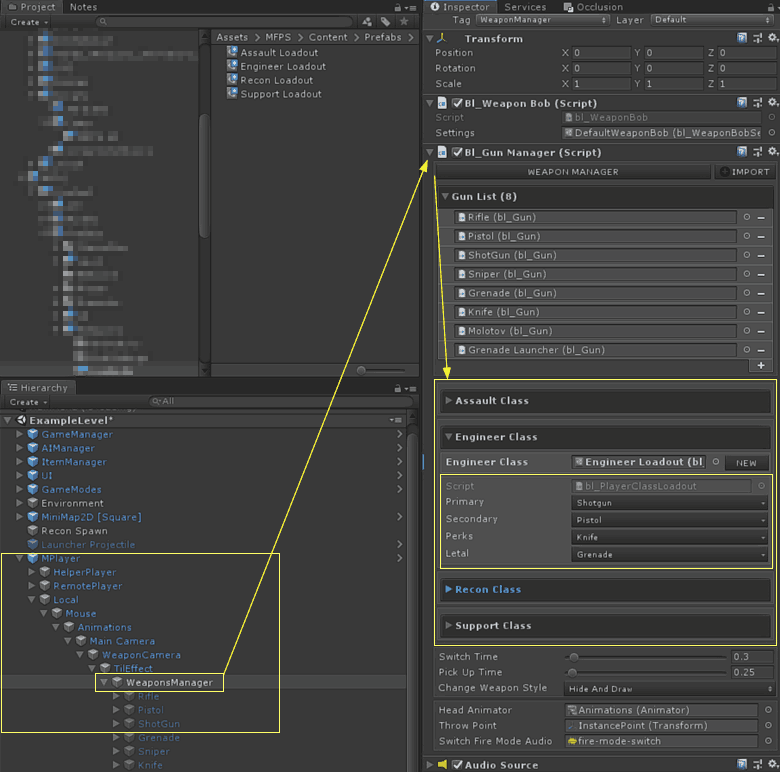The image size is (780, 772).
Task: Click the Transform component gear icon
Action: coord(771,38)
